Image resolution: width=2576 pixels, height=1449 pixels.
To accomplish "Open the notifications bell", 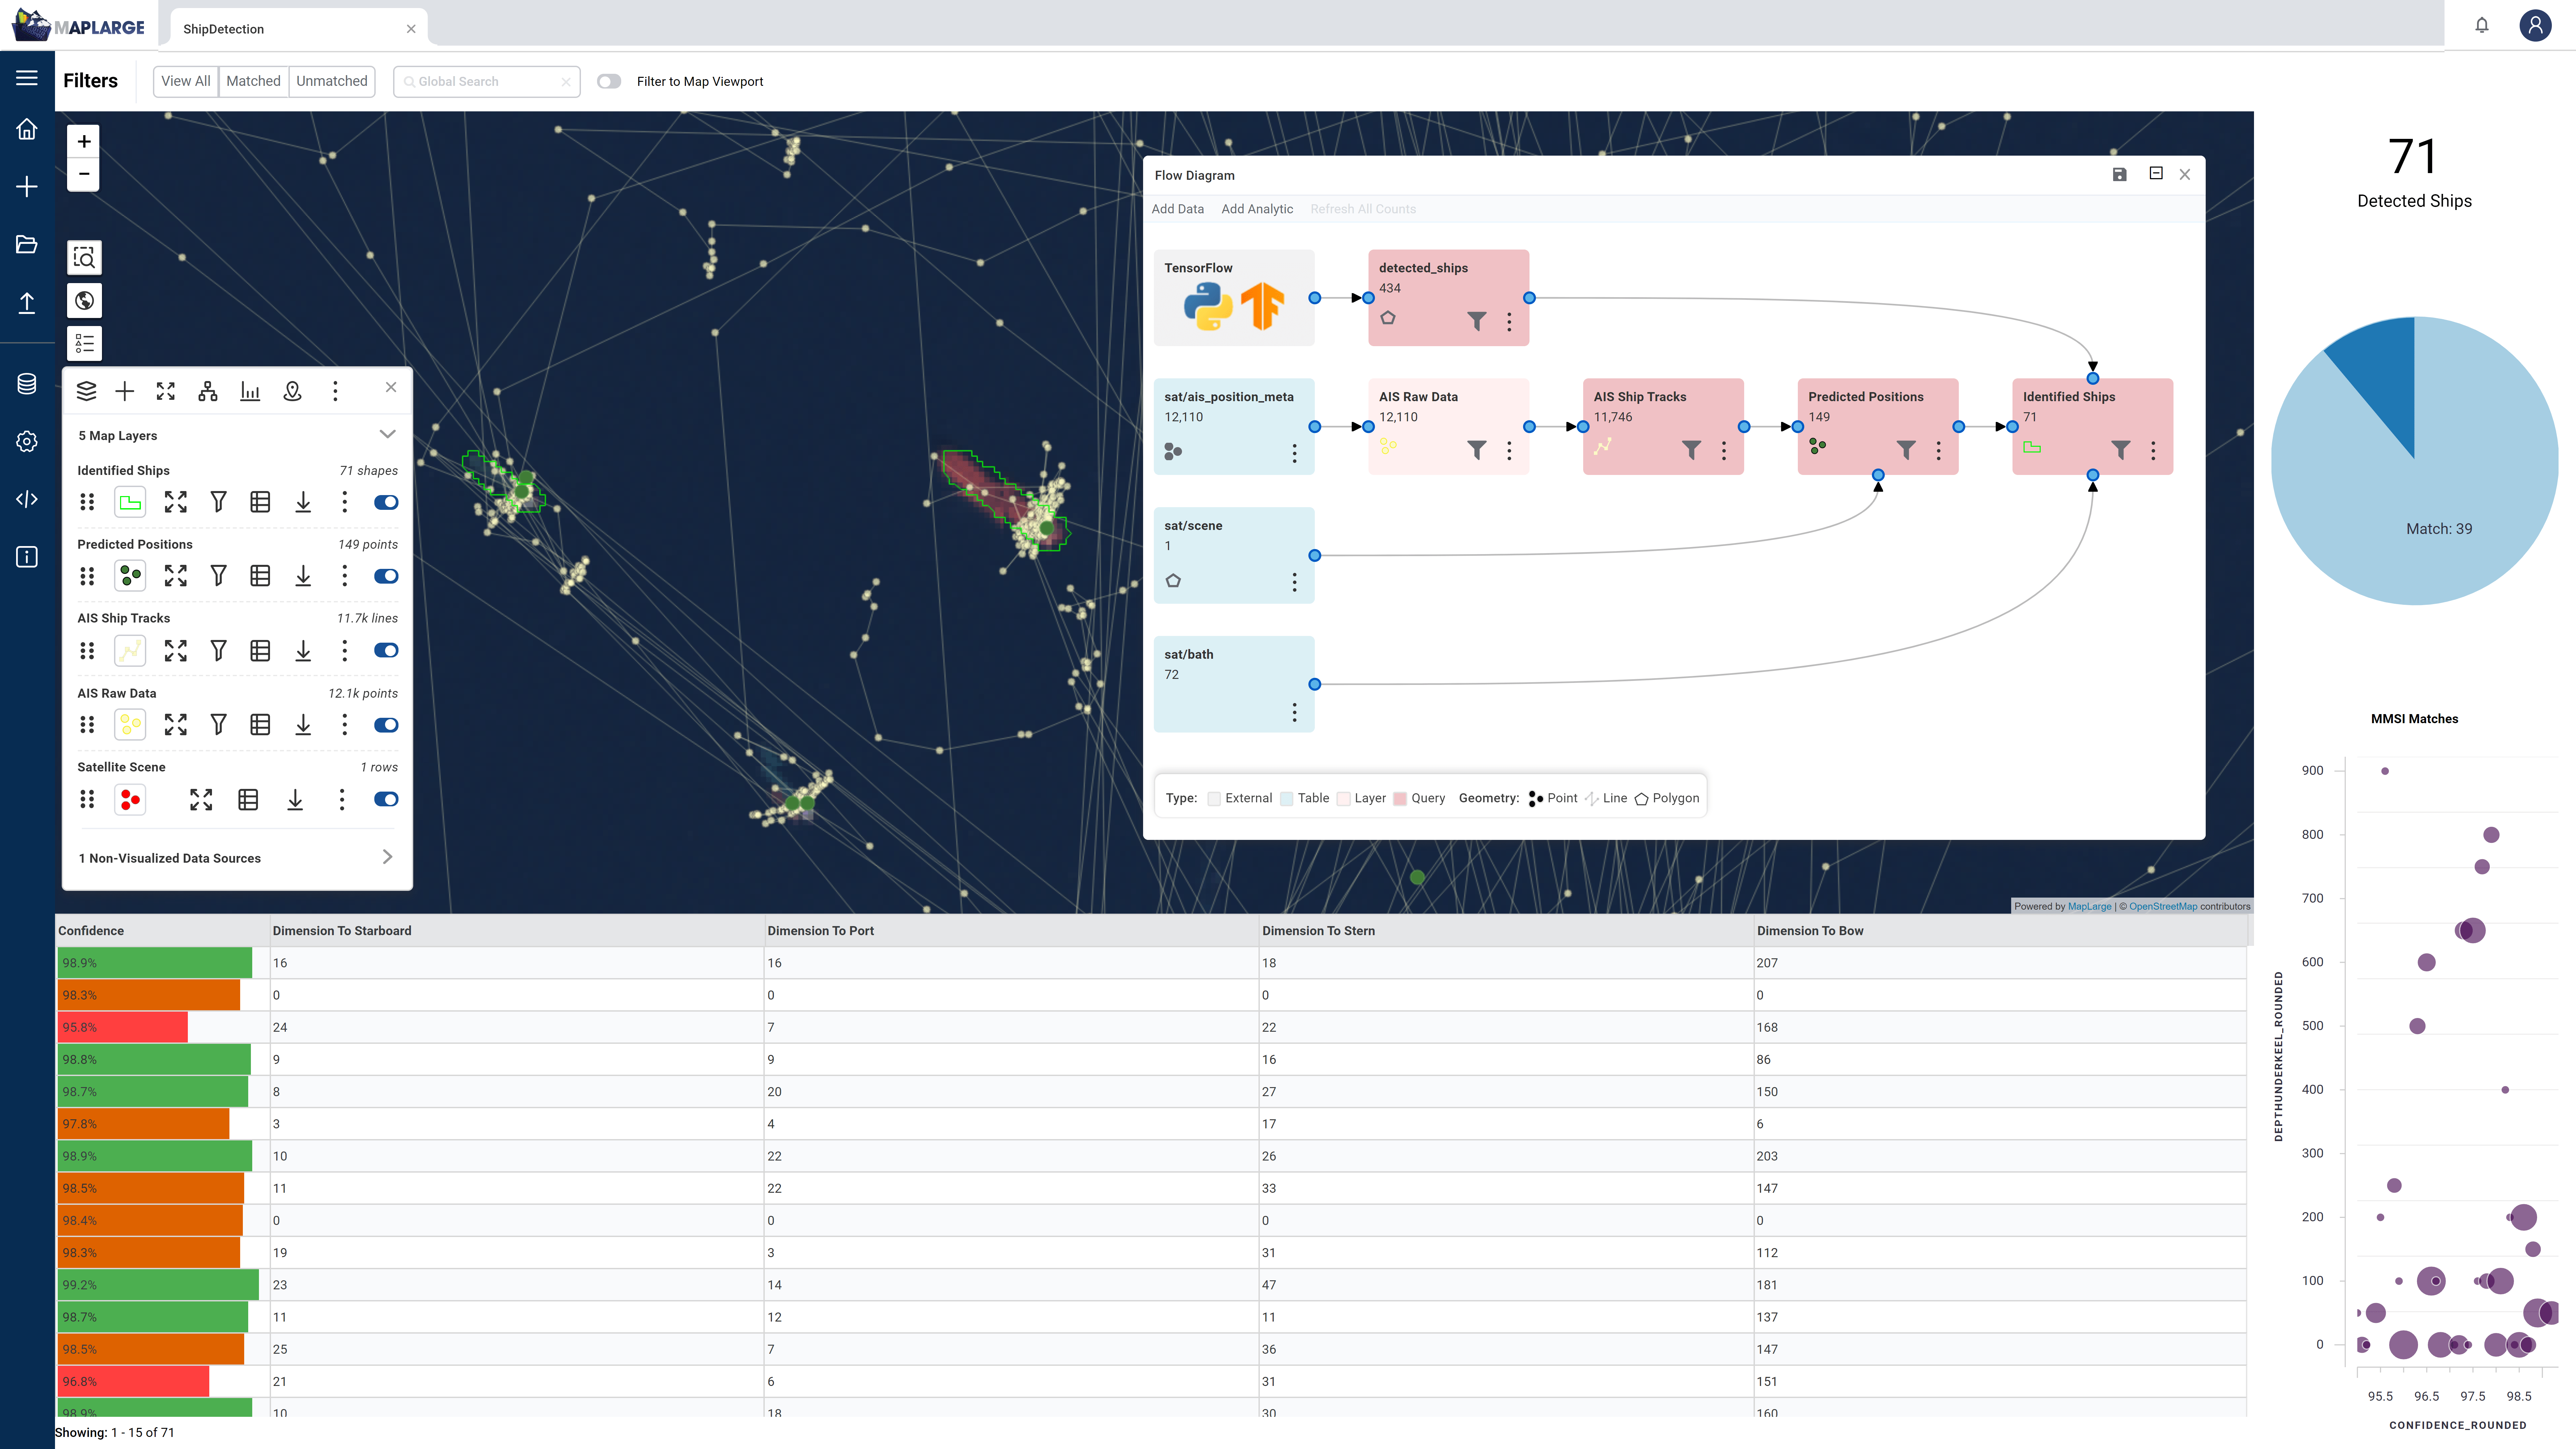I will (2481, 25).
